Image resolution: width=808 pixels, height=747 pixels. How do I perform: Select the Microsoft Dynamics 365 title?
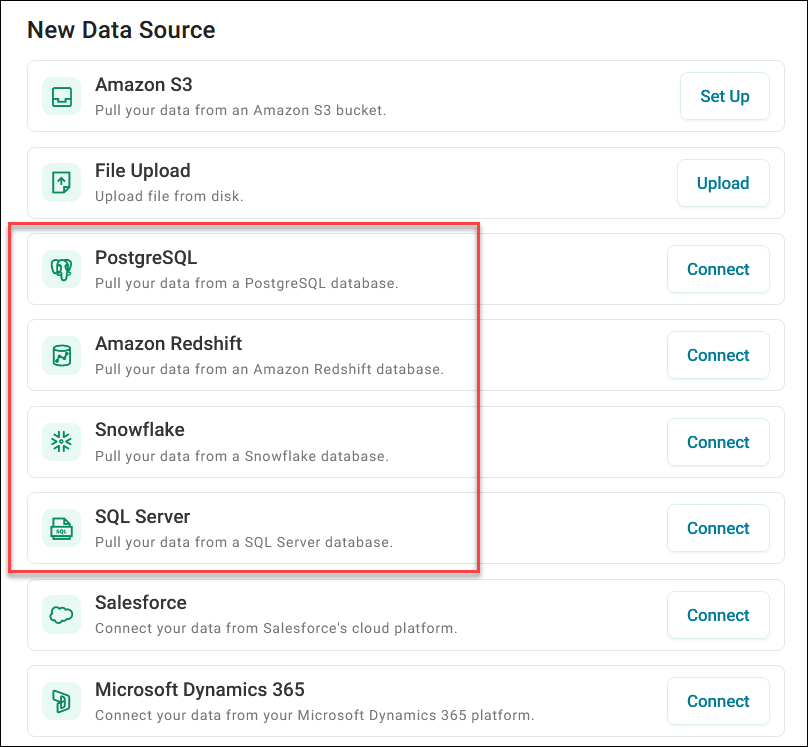pyautogui.click(x=200, y=690)
